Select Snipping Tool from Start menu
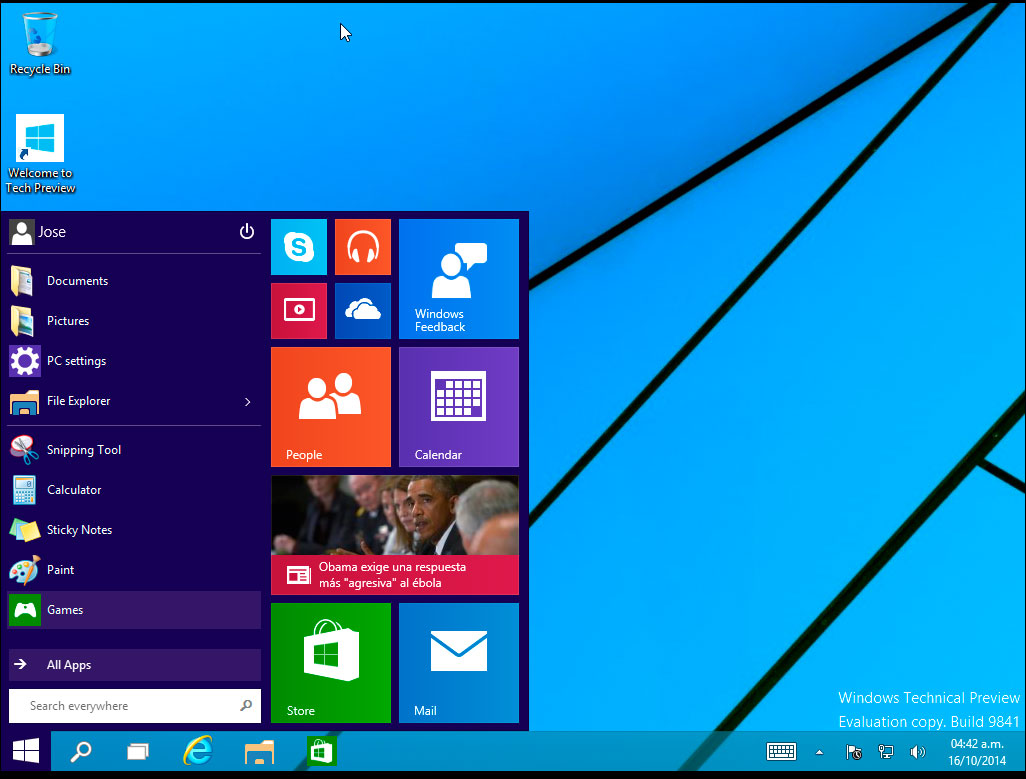Screen dimensions: 1026x779 point(84,450)
